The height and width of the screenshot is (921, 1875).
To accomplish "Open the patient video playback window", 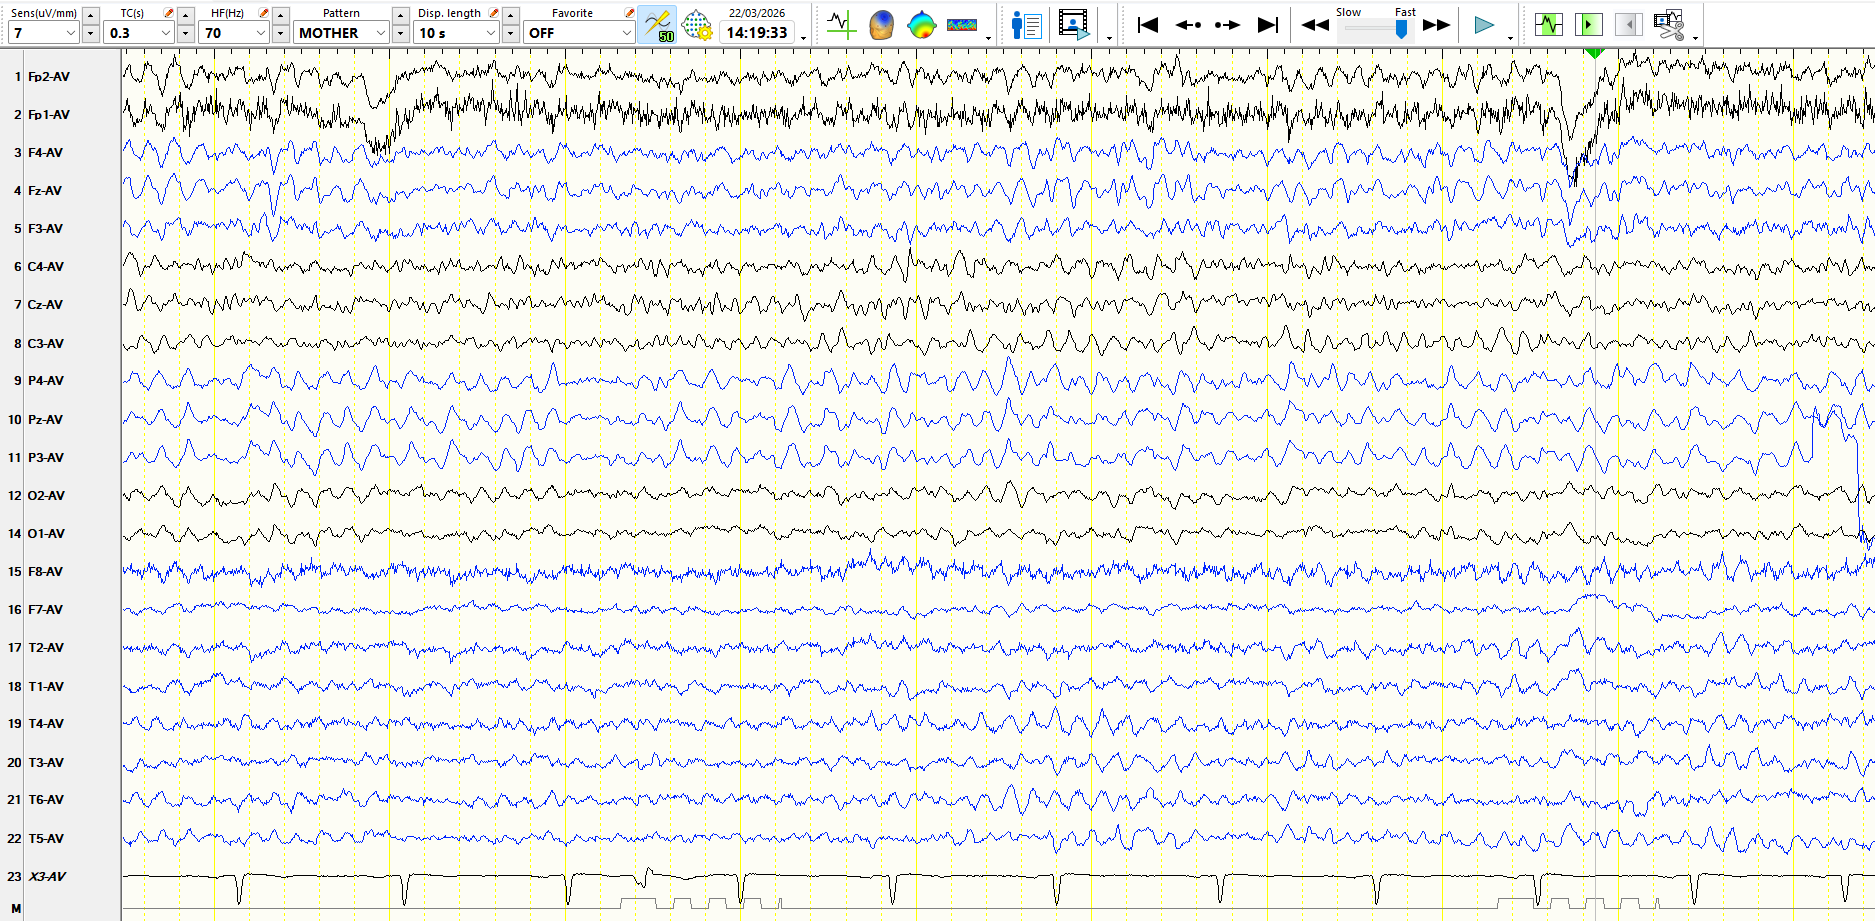I will click(x=1074, y=25).
